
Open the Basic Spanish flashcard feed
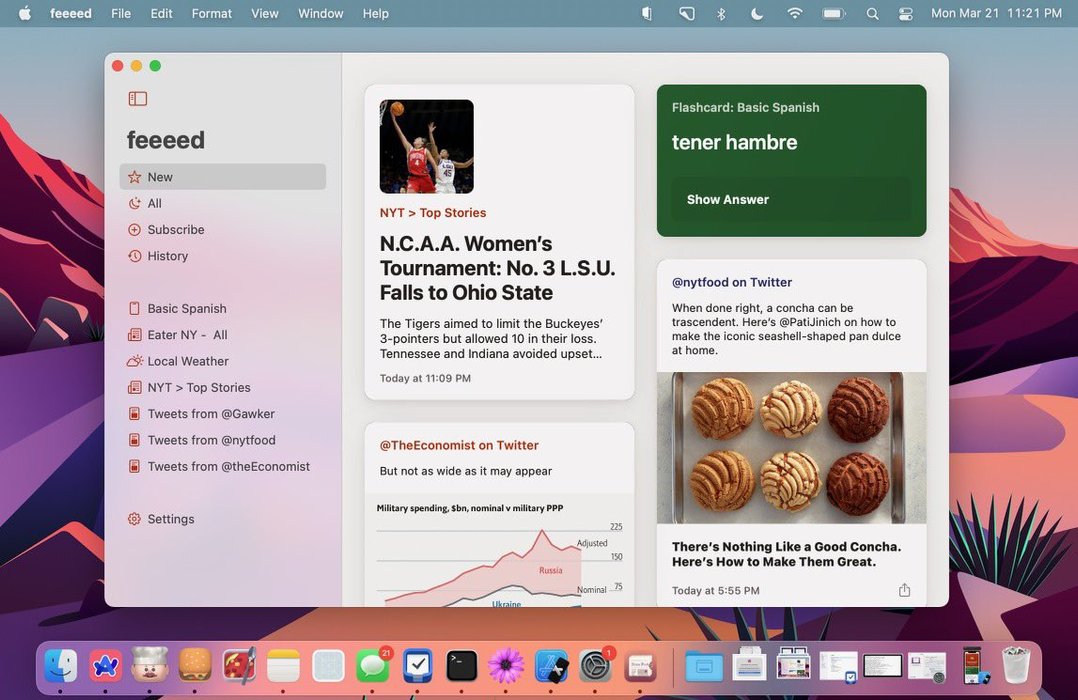click(186, 309)
